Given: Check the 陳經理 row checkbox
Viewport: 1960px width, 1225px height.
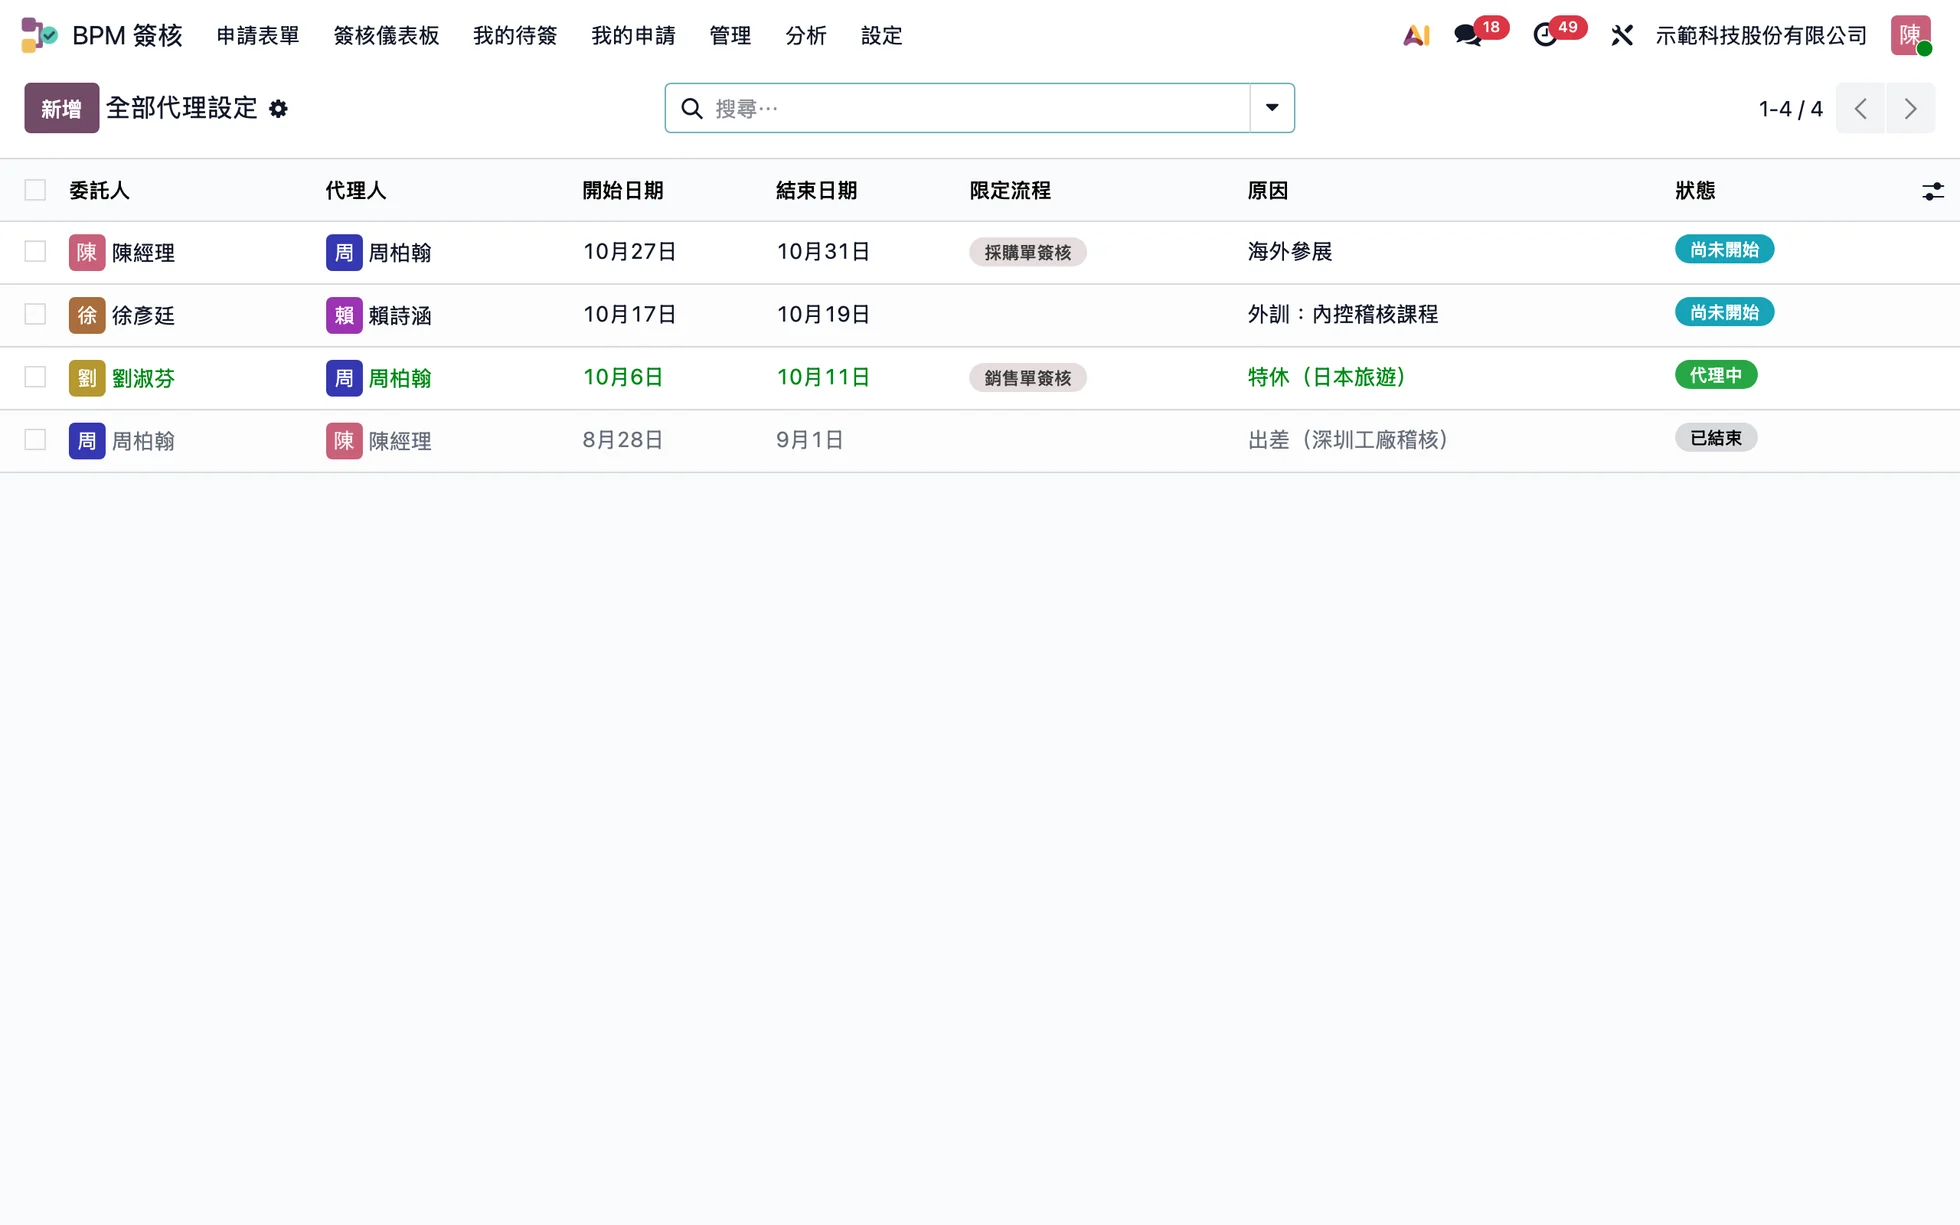Looking at the screenshot, I should [x=35, y=251].
